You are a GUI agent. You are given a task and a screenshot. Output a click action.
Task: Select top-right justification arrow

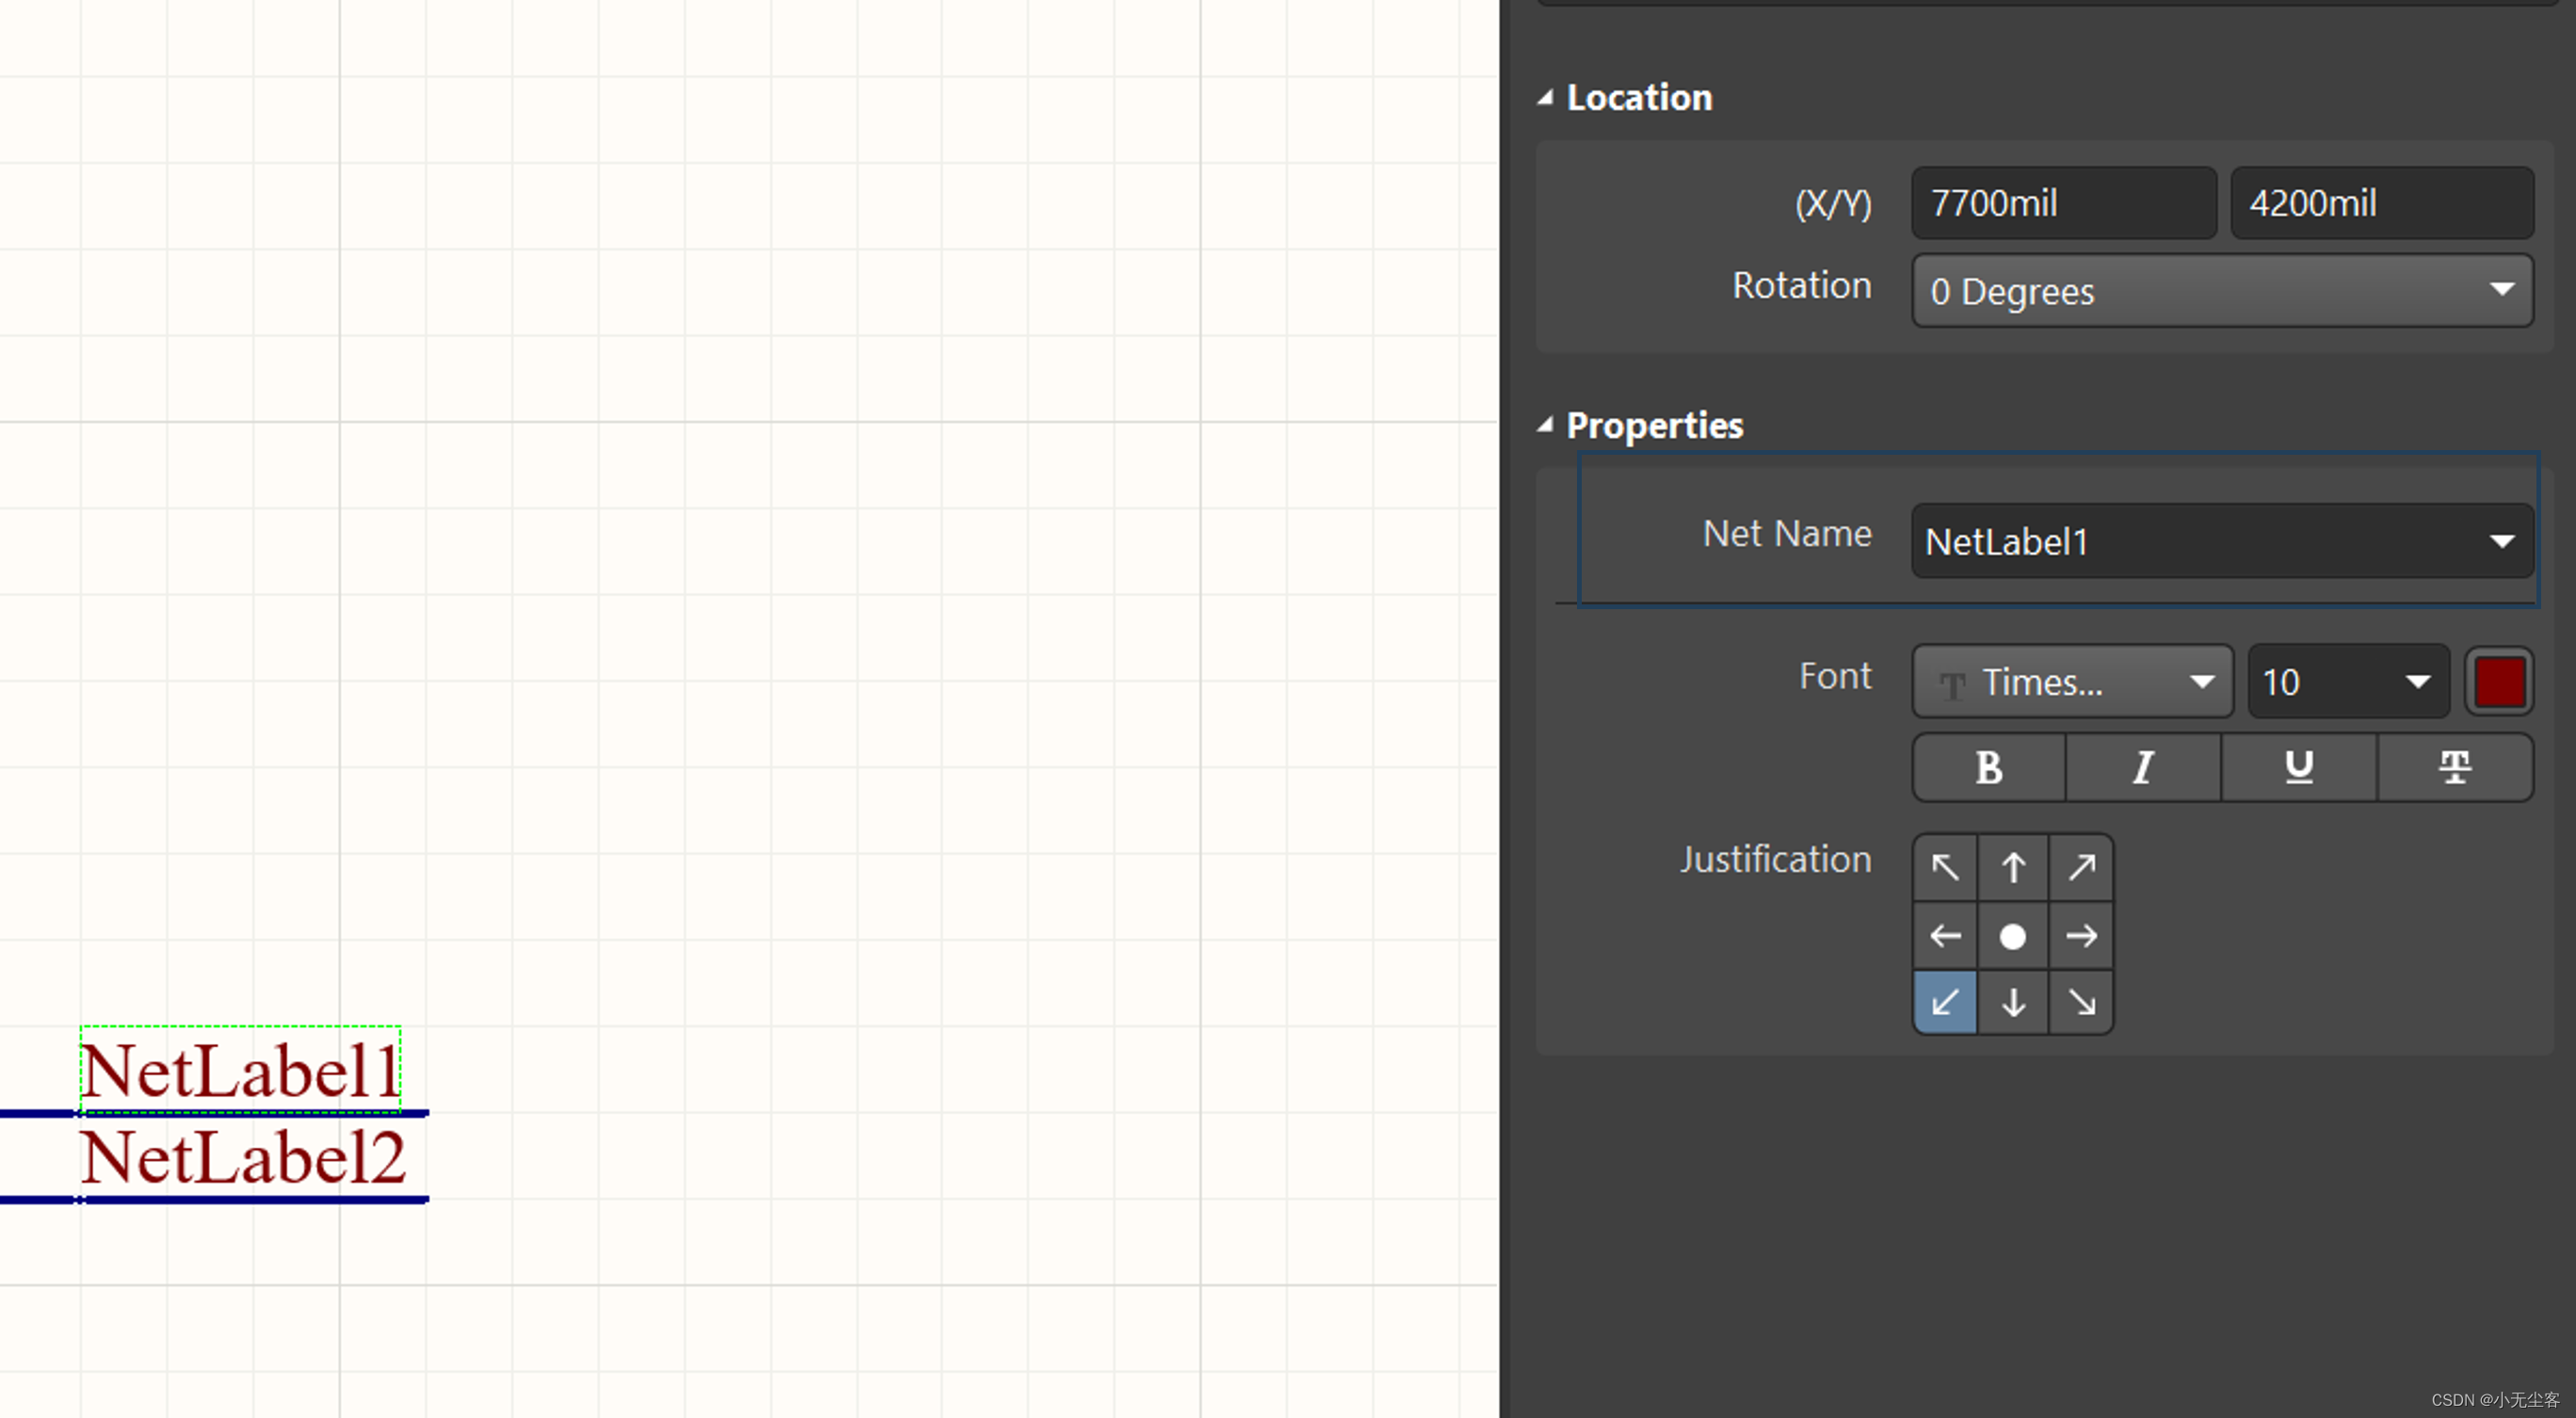(x=2081, y=867)
